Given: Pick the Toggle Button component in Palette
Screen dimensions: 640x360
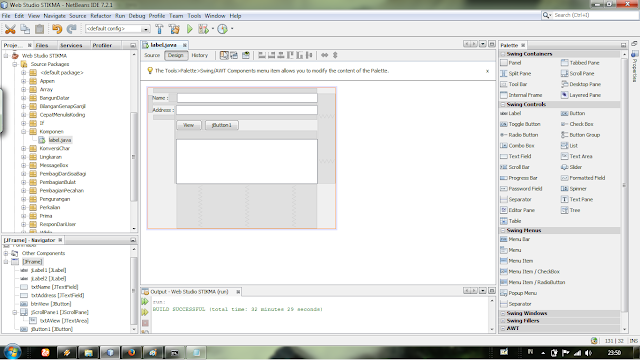Looking at the screenshot, I should click(x=520, y=124).
